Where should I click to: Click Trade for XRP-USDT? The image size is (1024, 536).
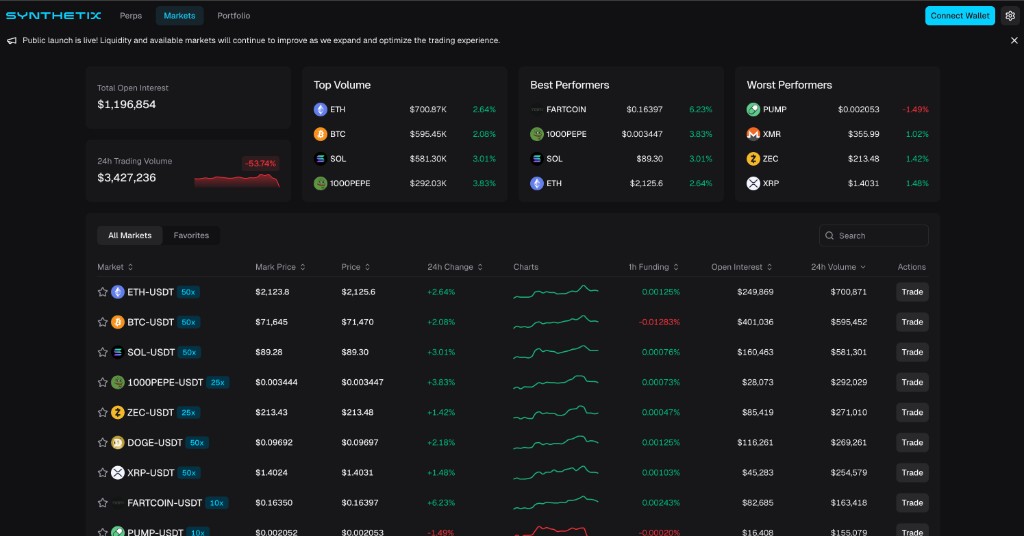(x=912, y=472)
